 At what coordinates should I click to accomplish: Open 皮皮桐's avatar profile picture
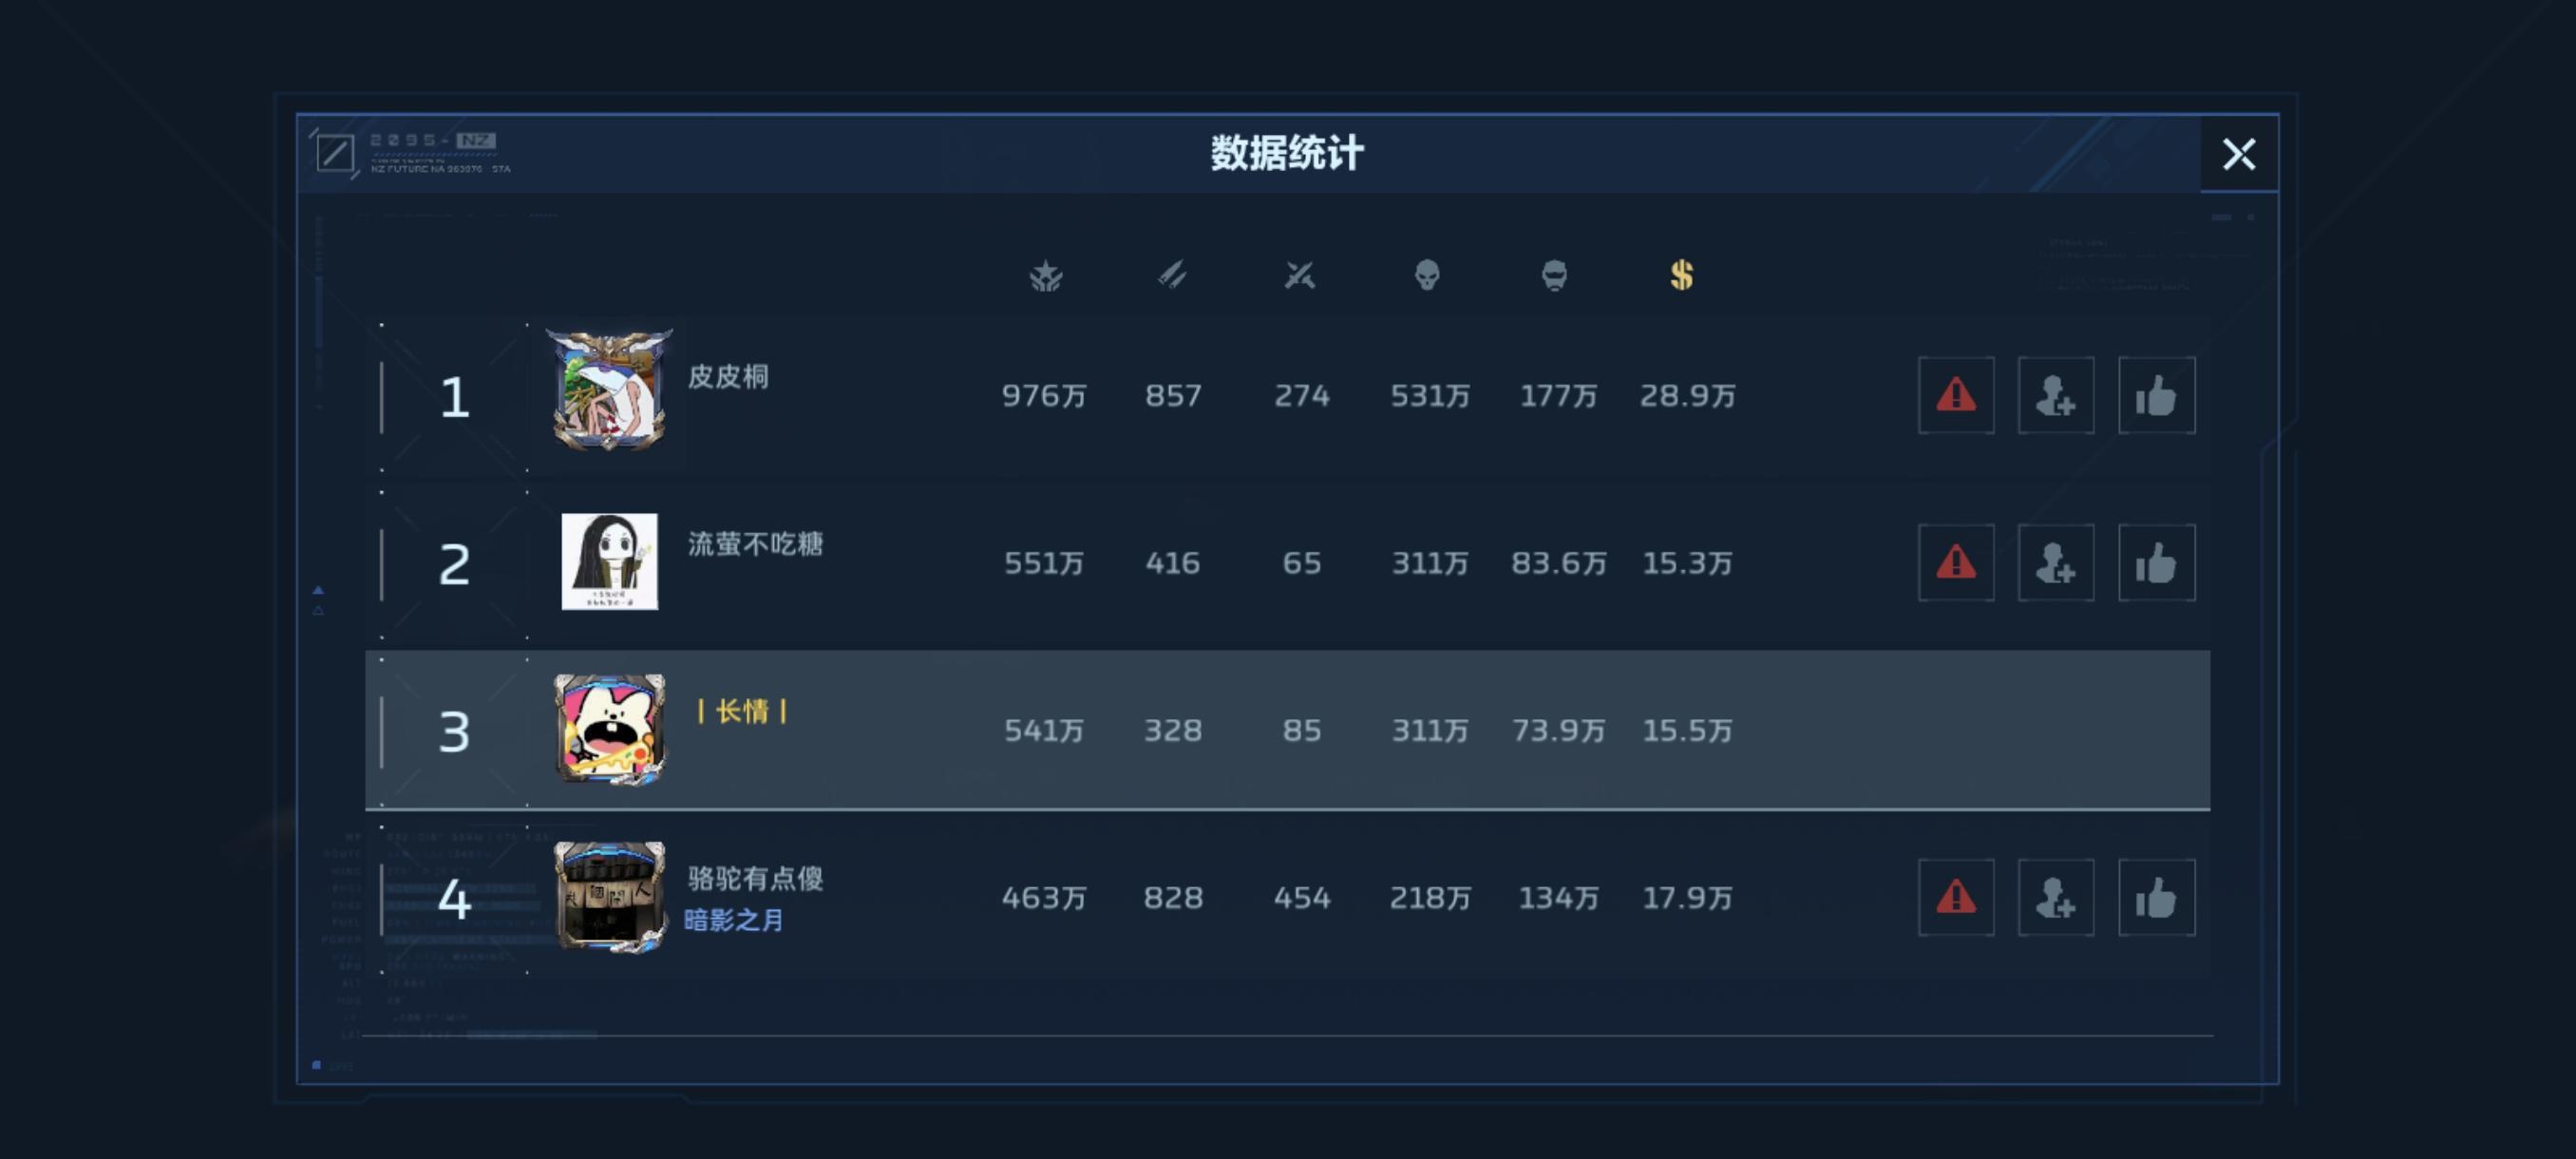click(609, 392)
